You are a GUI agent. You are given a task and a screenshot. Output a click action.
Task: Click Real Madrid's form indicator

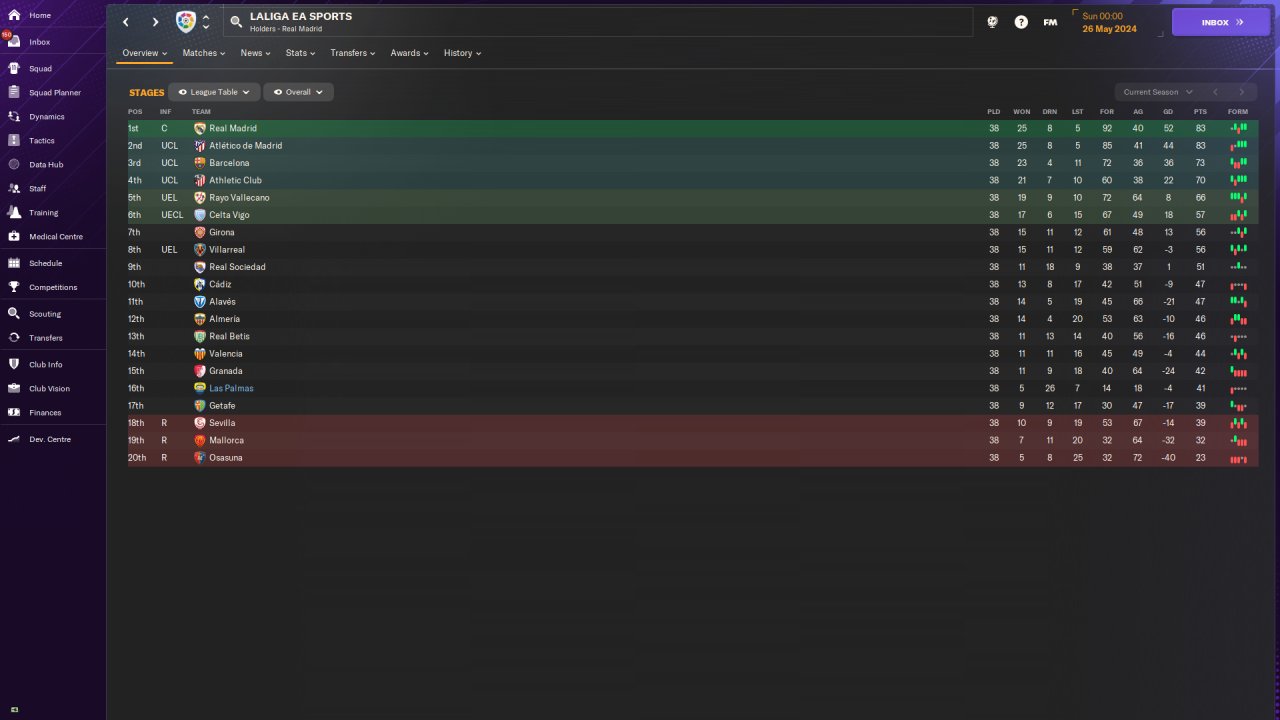1239,129
